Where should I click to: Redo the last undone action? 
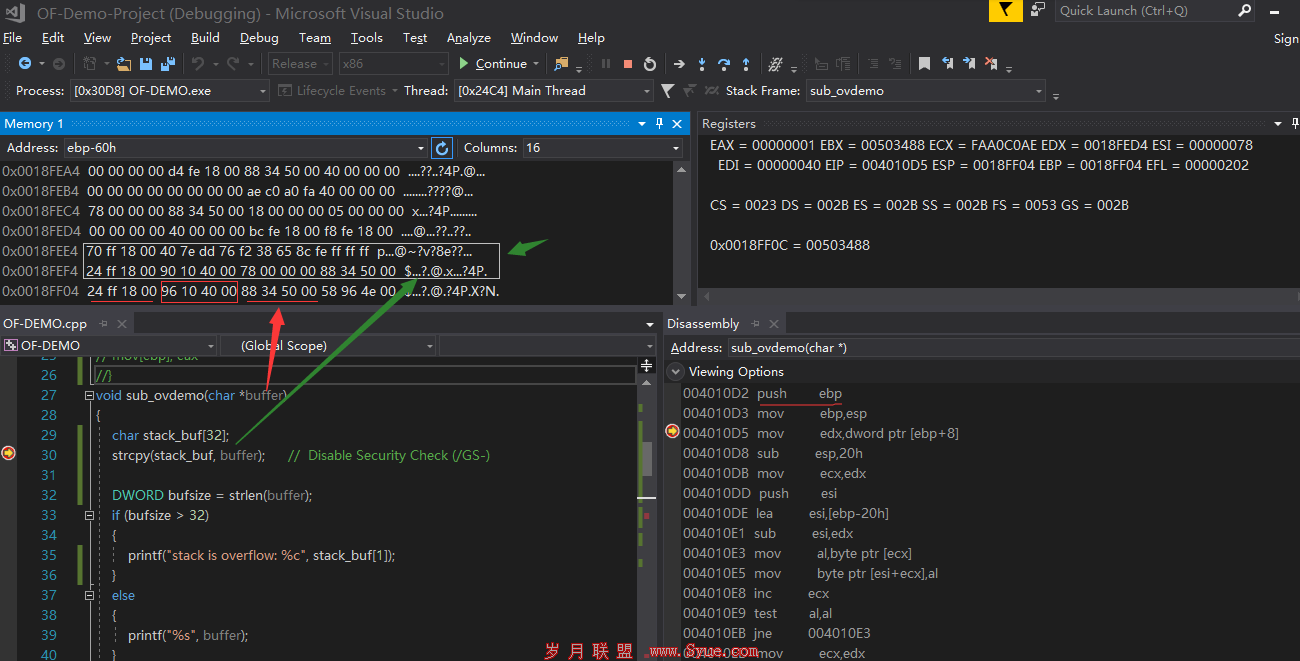pos(233,64)
